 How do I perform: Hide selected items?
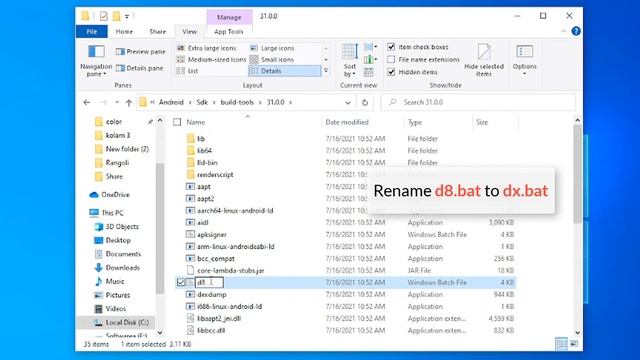tap(484, 60)
